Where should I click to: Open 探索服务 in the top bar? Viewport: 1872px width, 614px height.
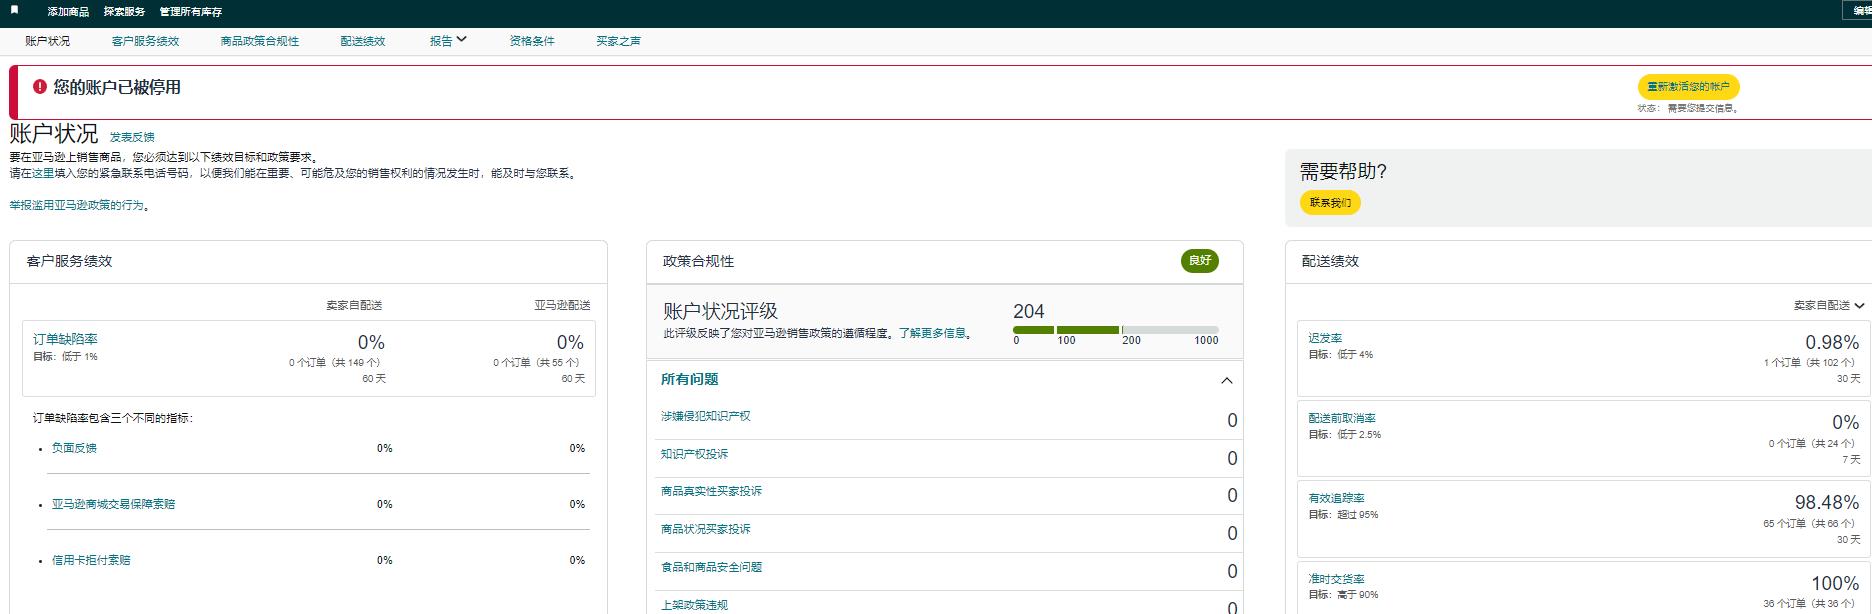tap(124, 12)
